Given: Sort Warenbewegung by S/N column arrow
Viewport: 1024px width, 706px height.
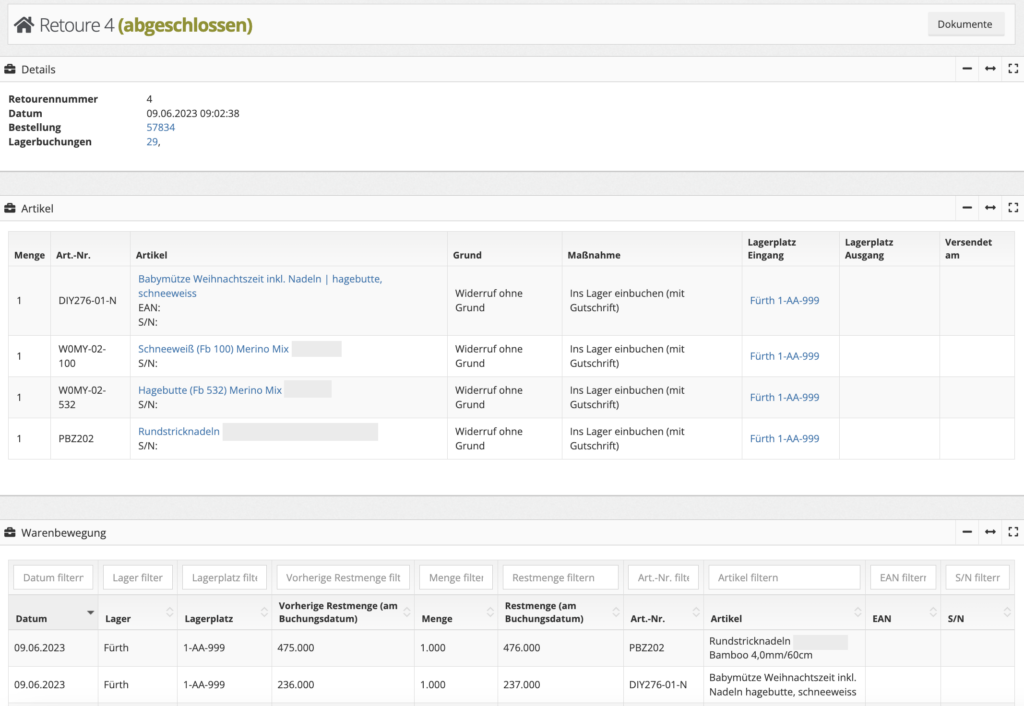Looking at the screenshot, I should click(1007, 612).
